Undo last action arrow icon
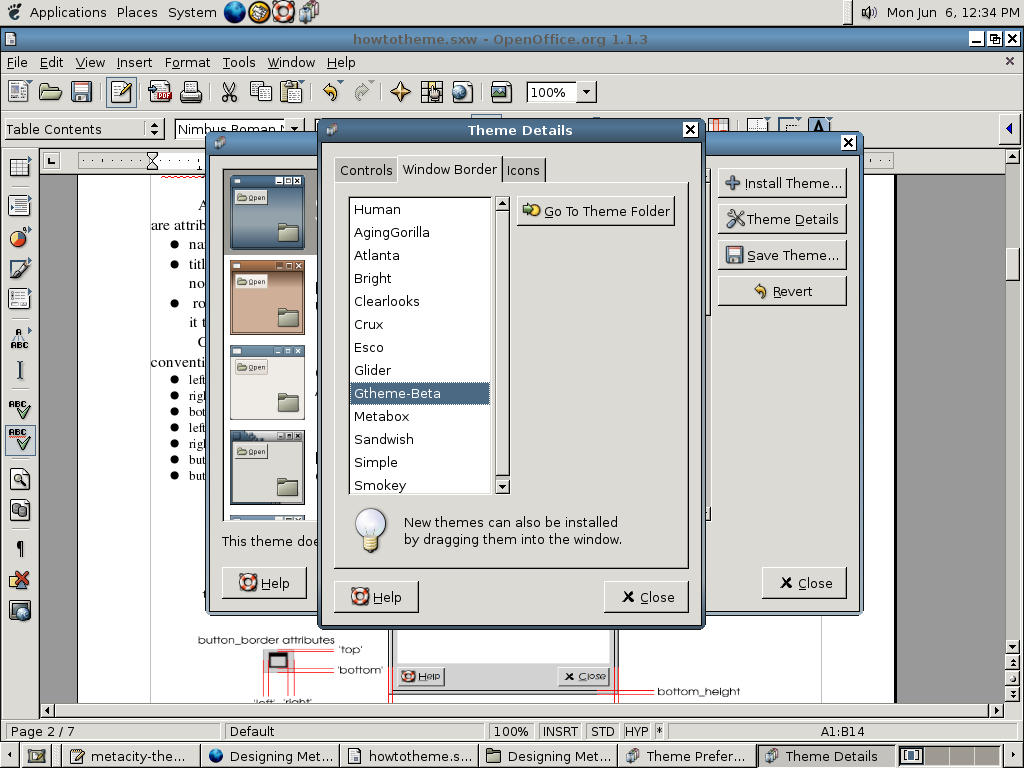The image size is (1024, 768). click(330, 91)
